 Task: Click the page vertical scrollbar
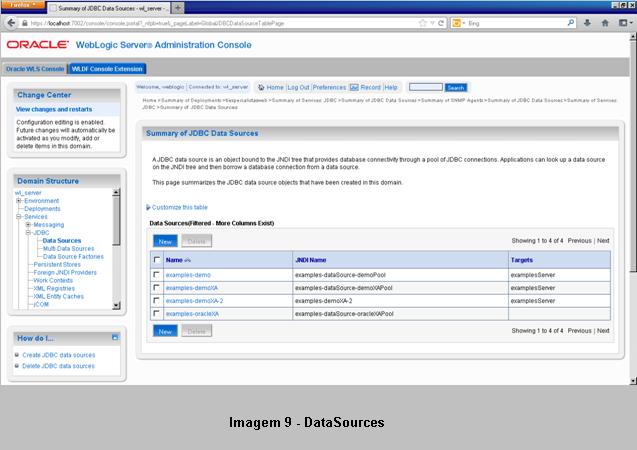(x=633, y=154)
